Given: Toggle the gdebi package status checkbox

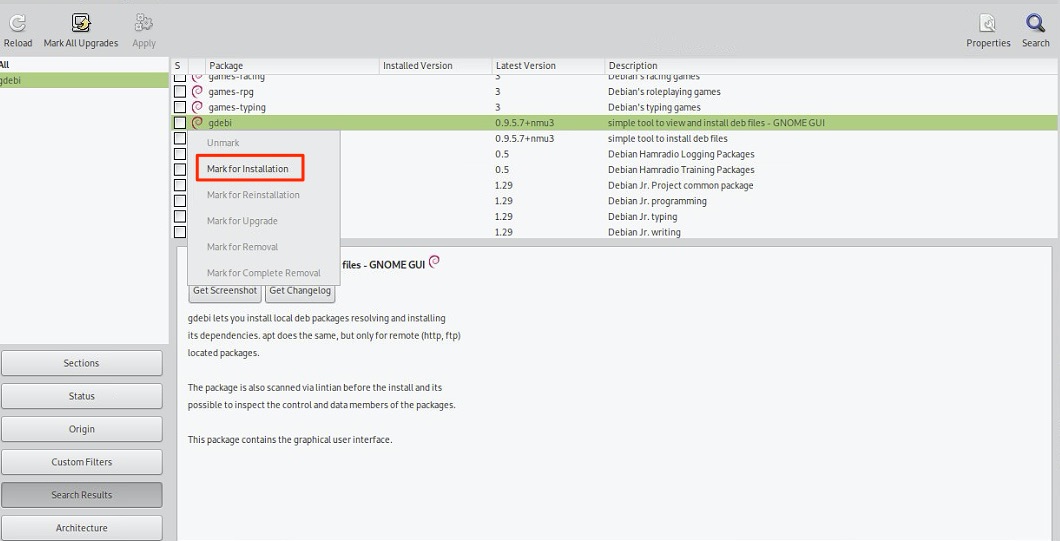Looking at the screenshot, I should [x=180, y=123].
